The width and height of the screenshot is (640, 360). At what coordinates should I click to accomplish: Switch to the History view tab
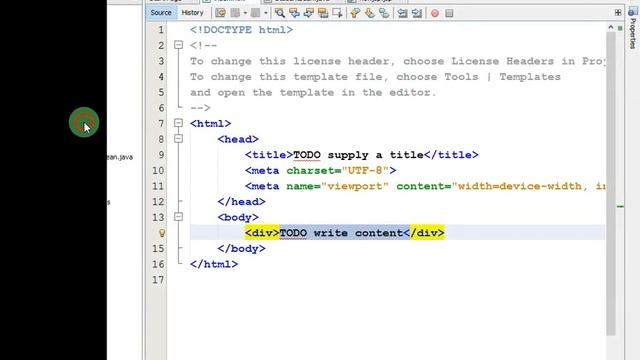pyautogui.click(x=192, y=13)
